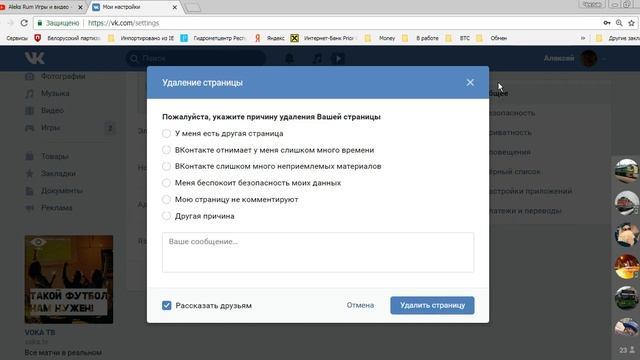Viewport: 640px width, 360px height.
Task: Open a new browser tab
Action: click(193, 7)
